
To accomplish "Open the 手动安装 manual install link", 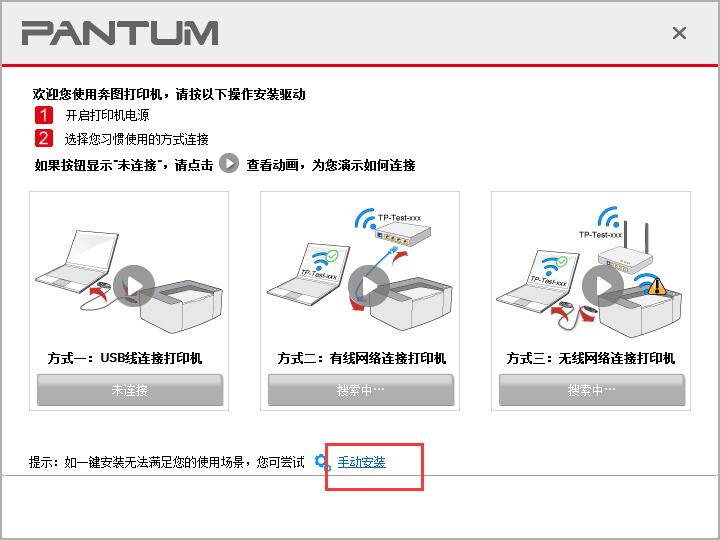I will coord(361,462).
